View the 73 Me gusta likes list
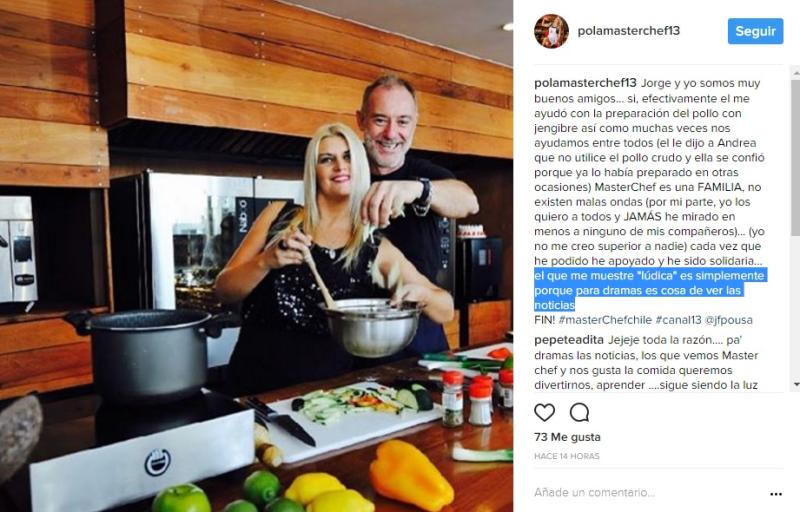800x512 pixels. [x=567, y=437]
